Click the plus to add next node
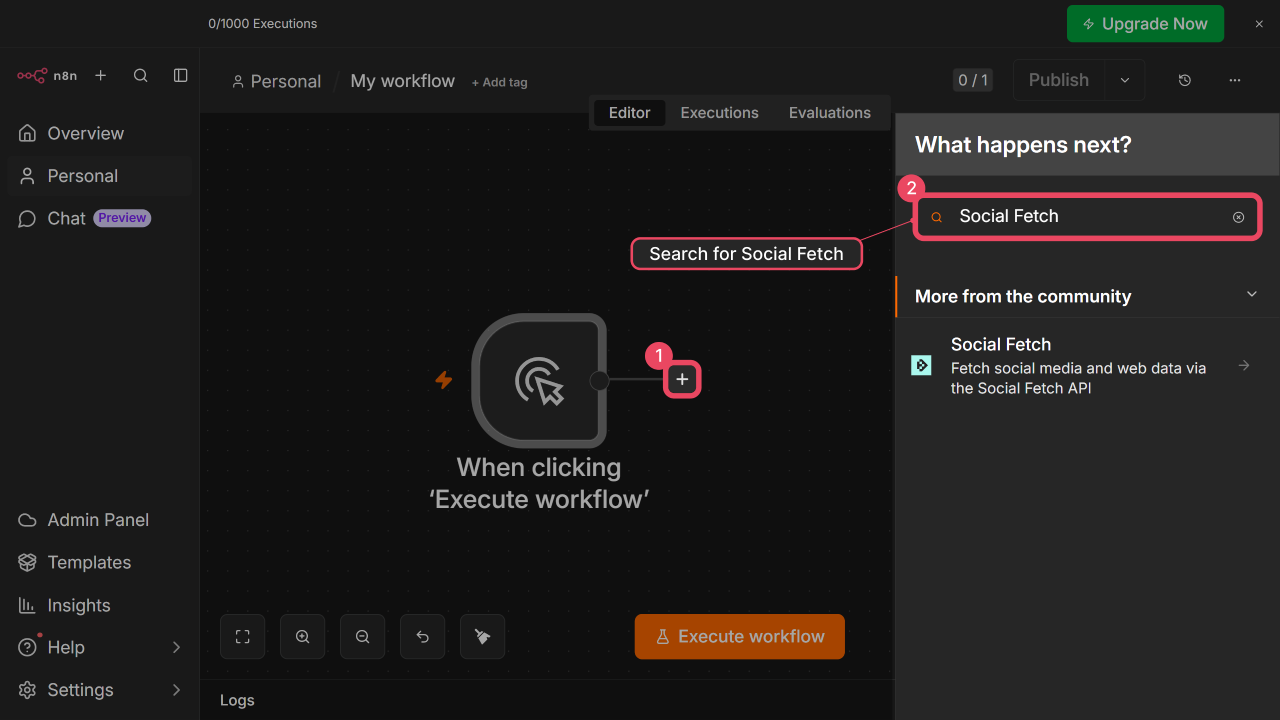1280x720 pixels. pyautogui.click(x=682, y=380)
